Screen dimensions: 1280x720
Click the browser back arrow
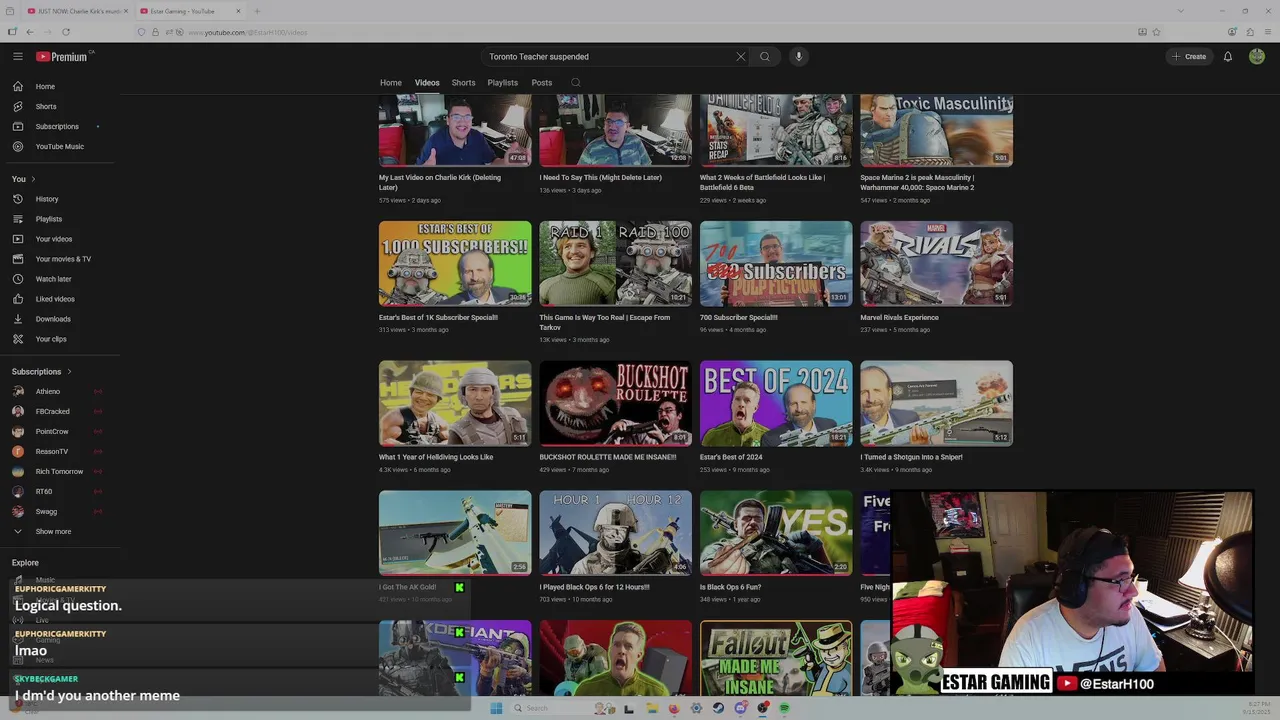(x=30, y=32)
